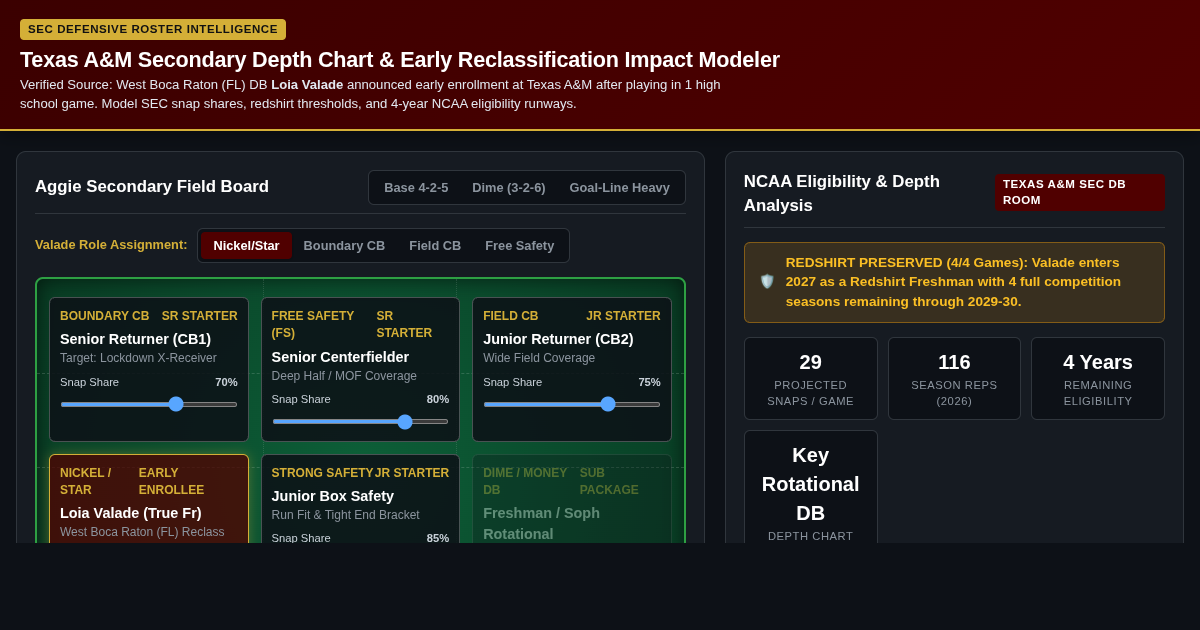The image size is (1200, 630).
Task: Adjust Field CB snap share slider
Action: pyautogui.click(x=572, y=404)
